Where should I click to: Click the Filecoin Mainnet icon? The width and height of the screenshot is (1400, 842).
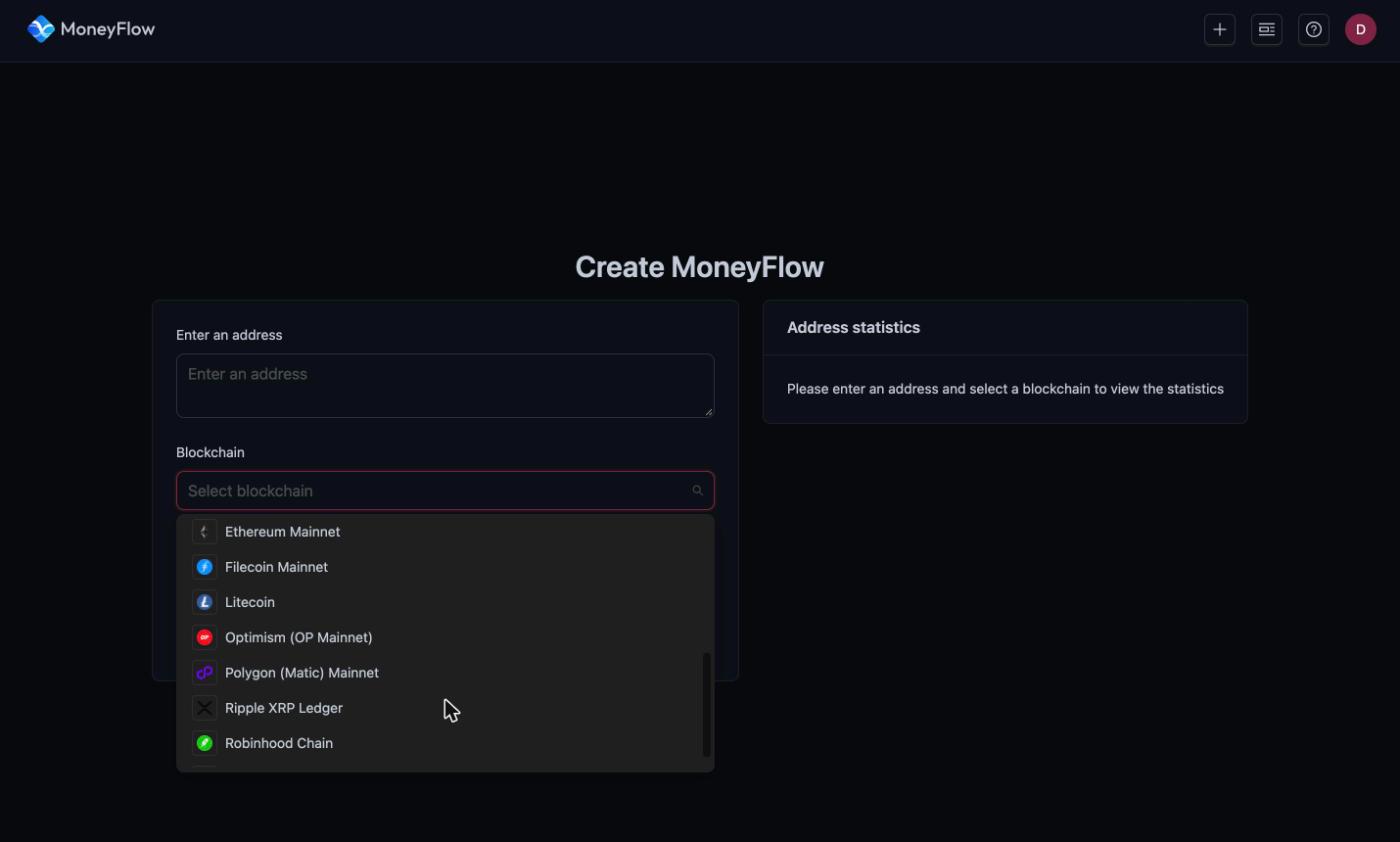[x=204, y=567]
